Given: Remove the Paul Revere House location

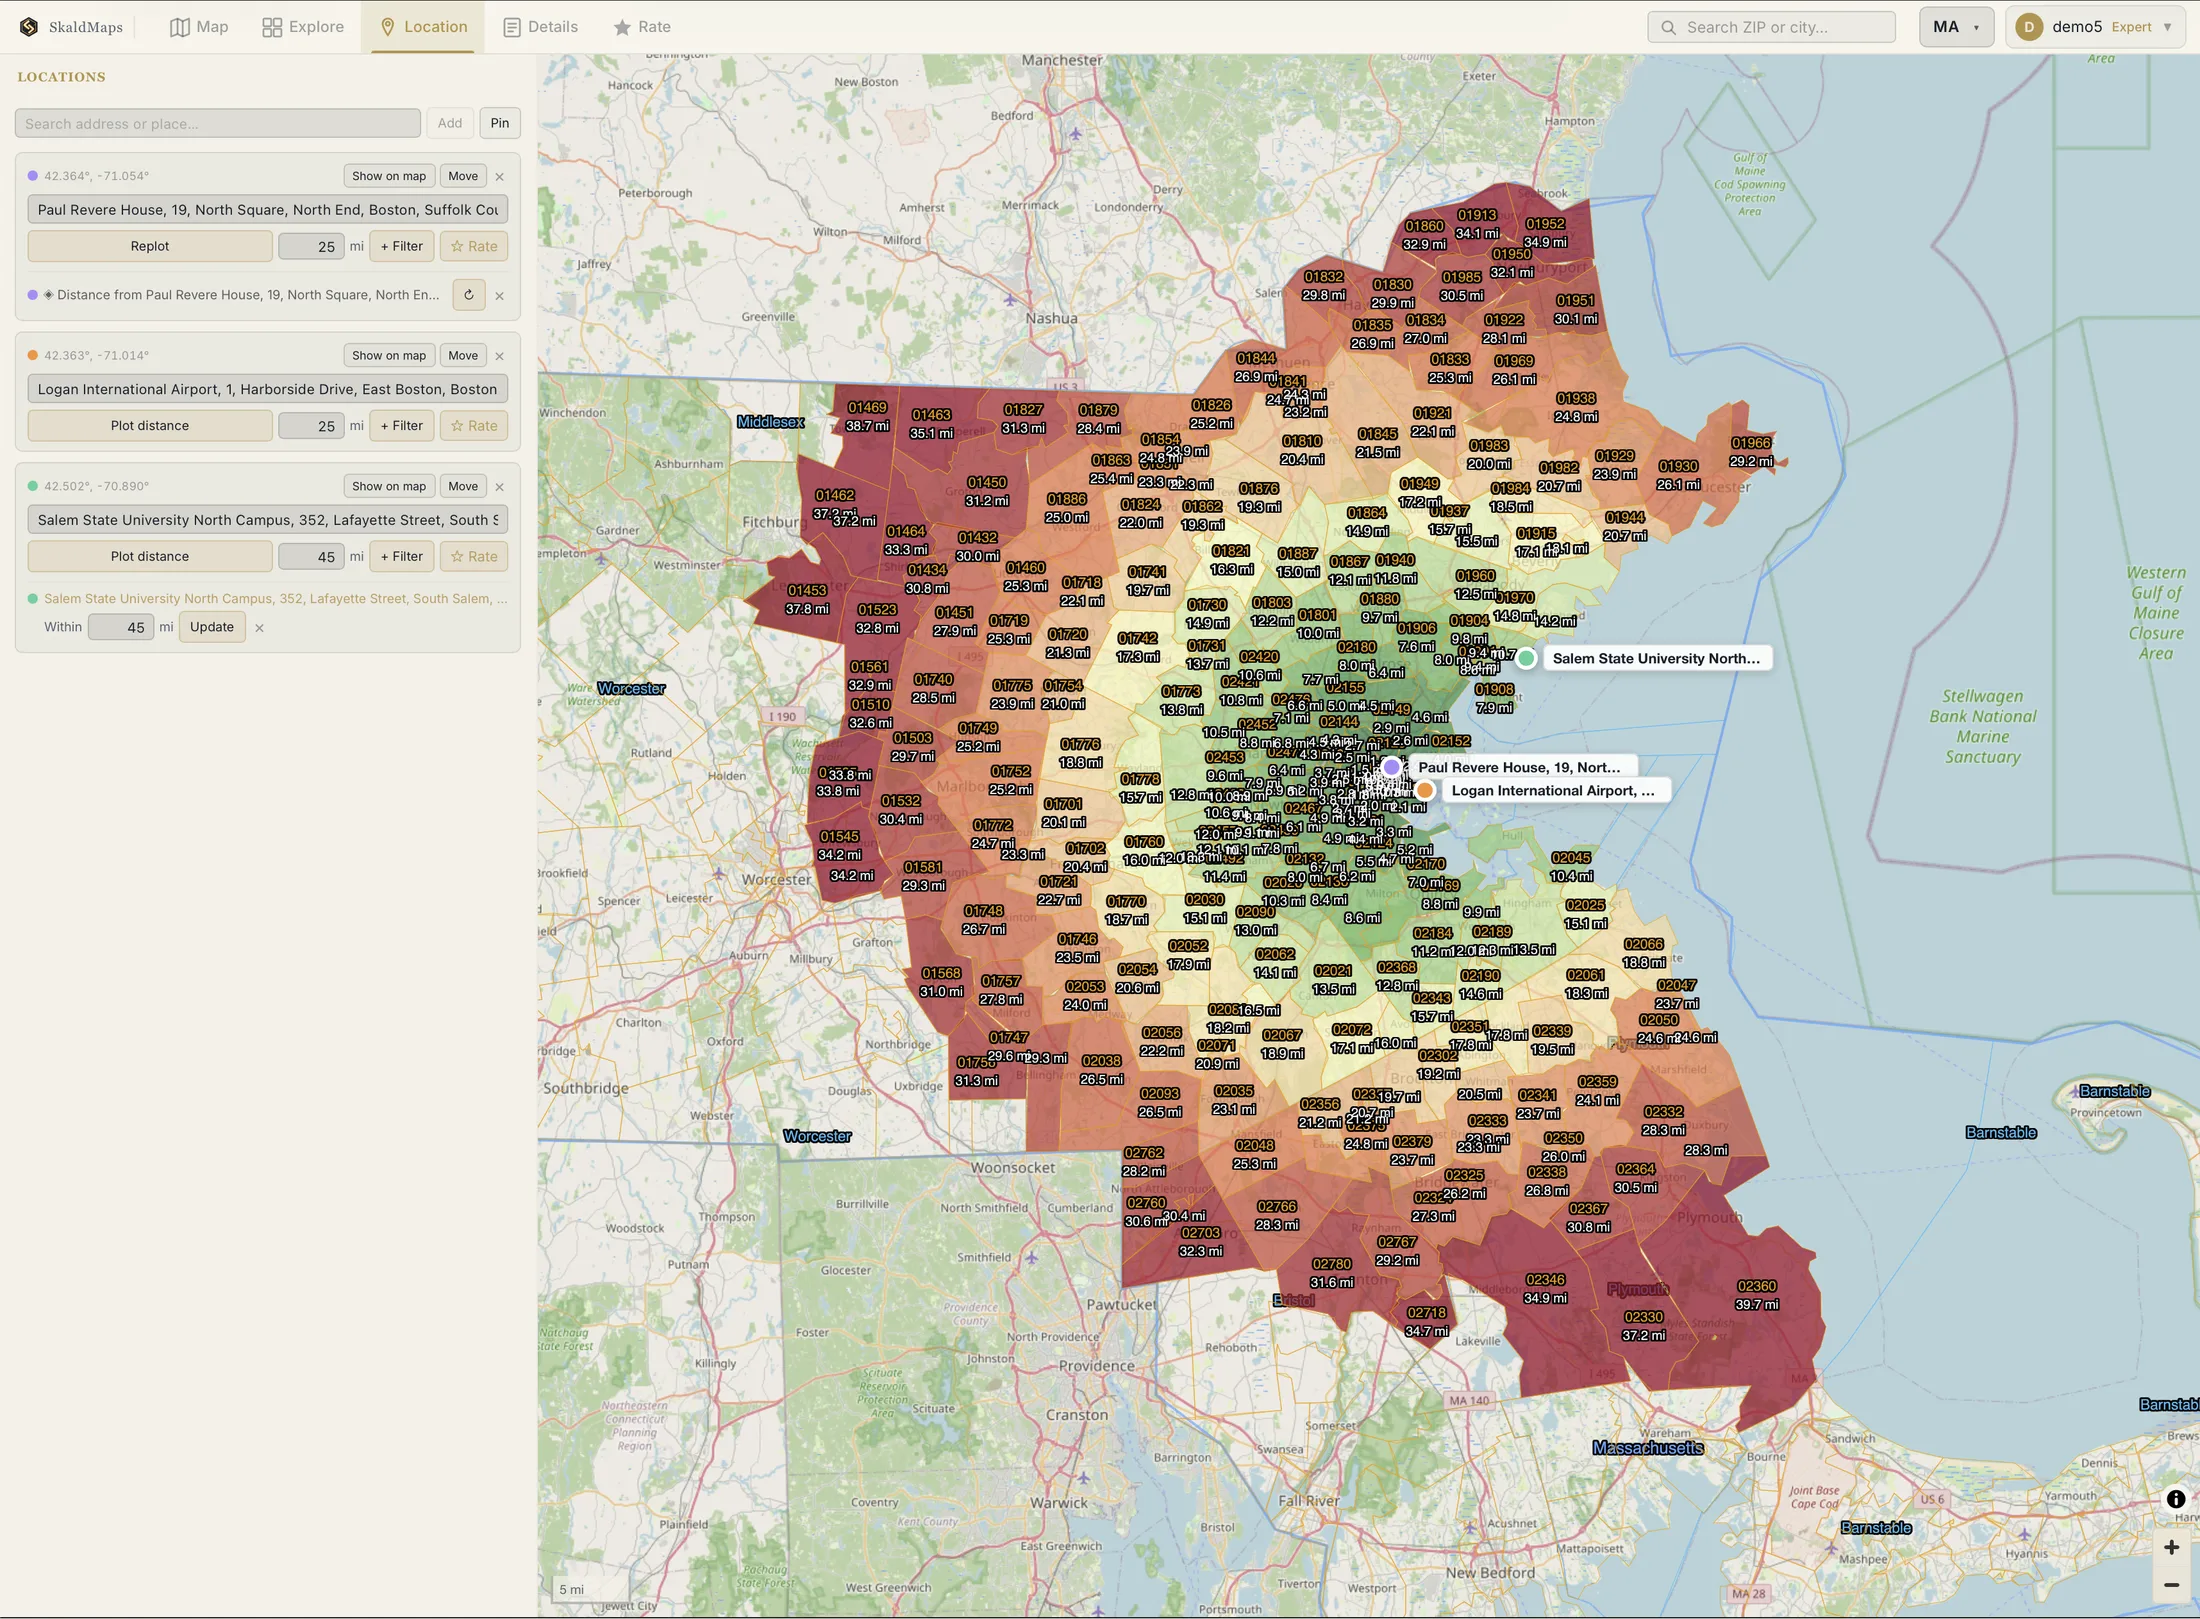Looking at the screenshot, I should (500, 177).
